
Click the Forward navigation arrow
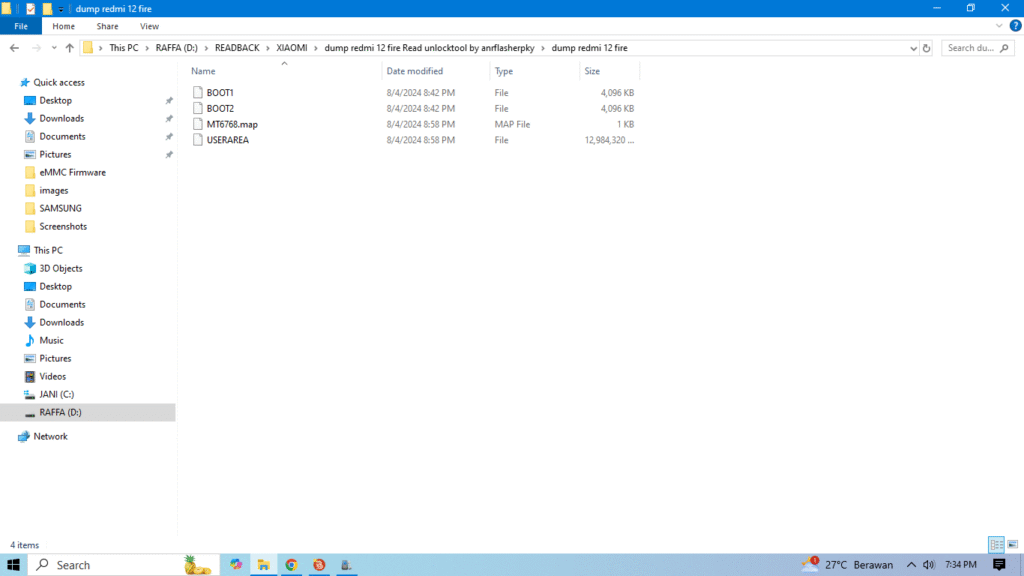click(x=36, y=48)
